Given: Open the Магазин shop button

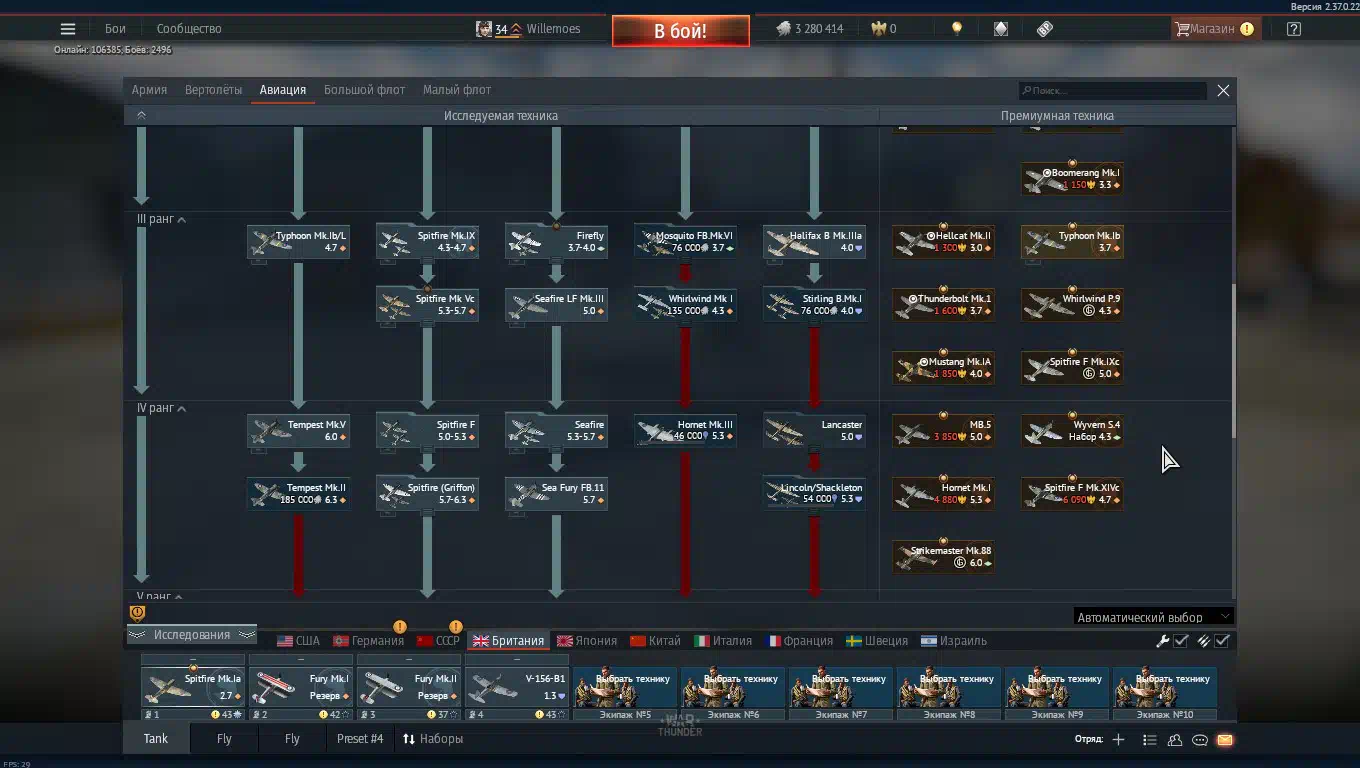Looking at the screenshot, I should pyautogui.click(x=1214, y=29).
